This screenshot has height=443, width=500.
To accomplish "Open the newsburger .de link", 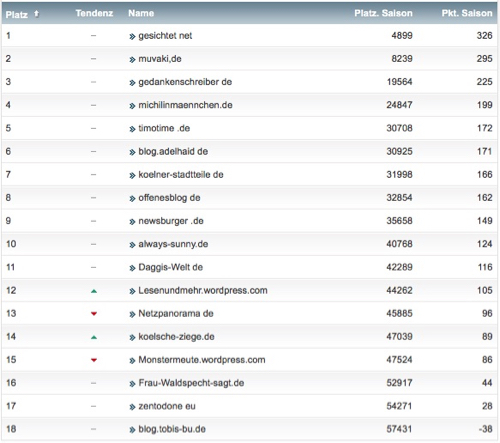I will 171,221.
